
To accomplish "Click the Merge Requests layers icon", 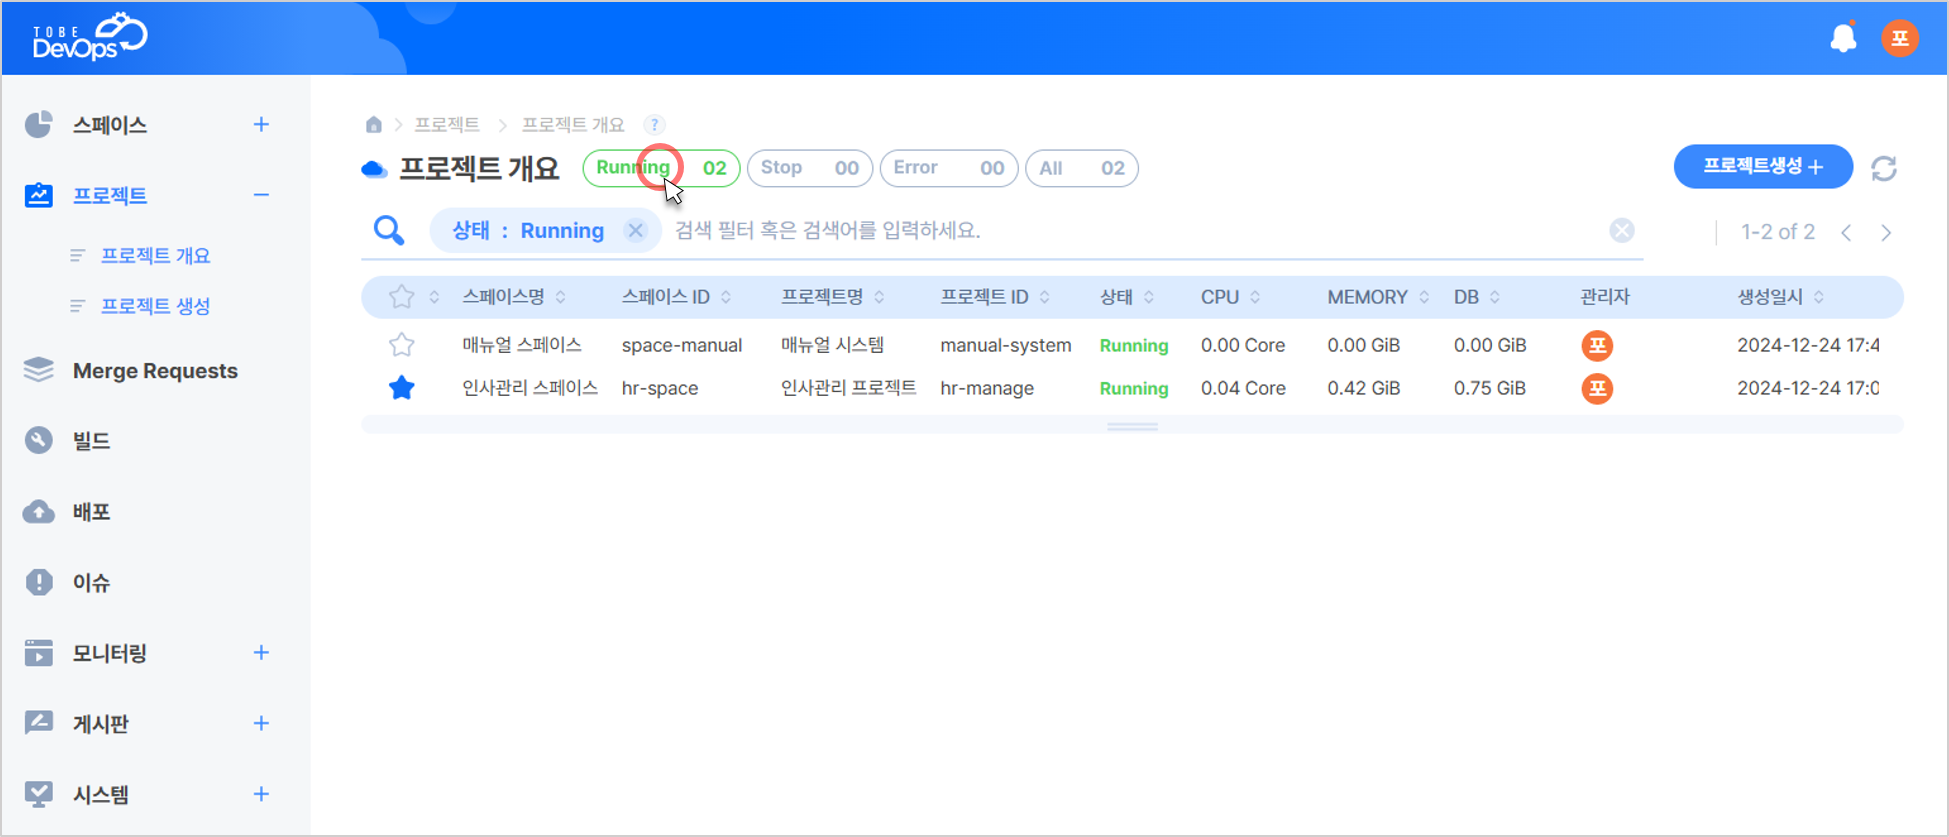I will pyautogui.click(x=39, y=370).
